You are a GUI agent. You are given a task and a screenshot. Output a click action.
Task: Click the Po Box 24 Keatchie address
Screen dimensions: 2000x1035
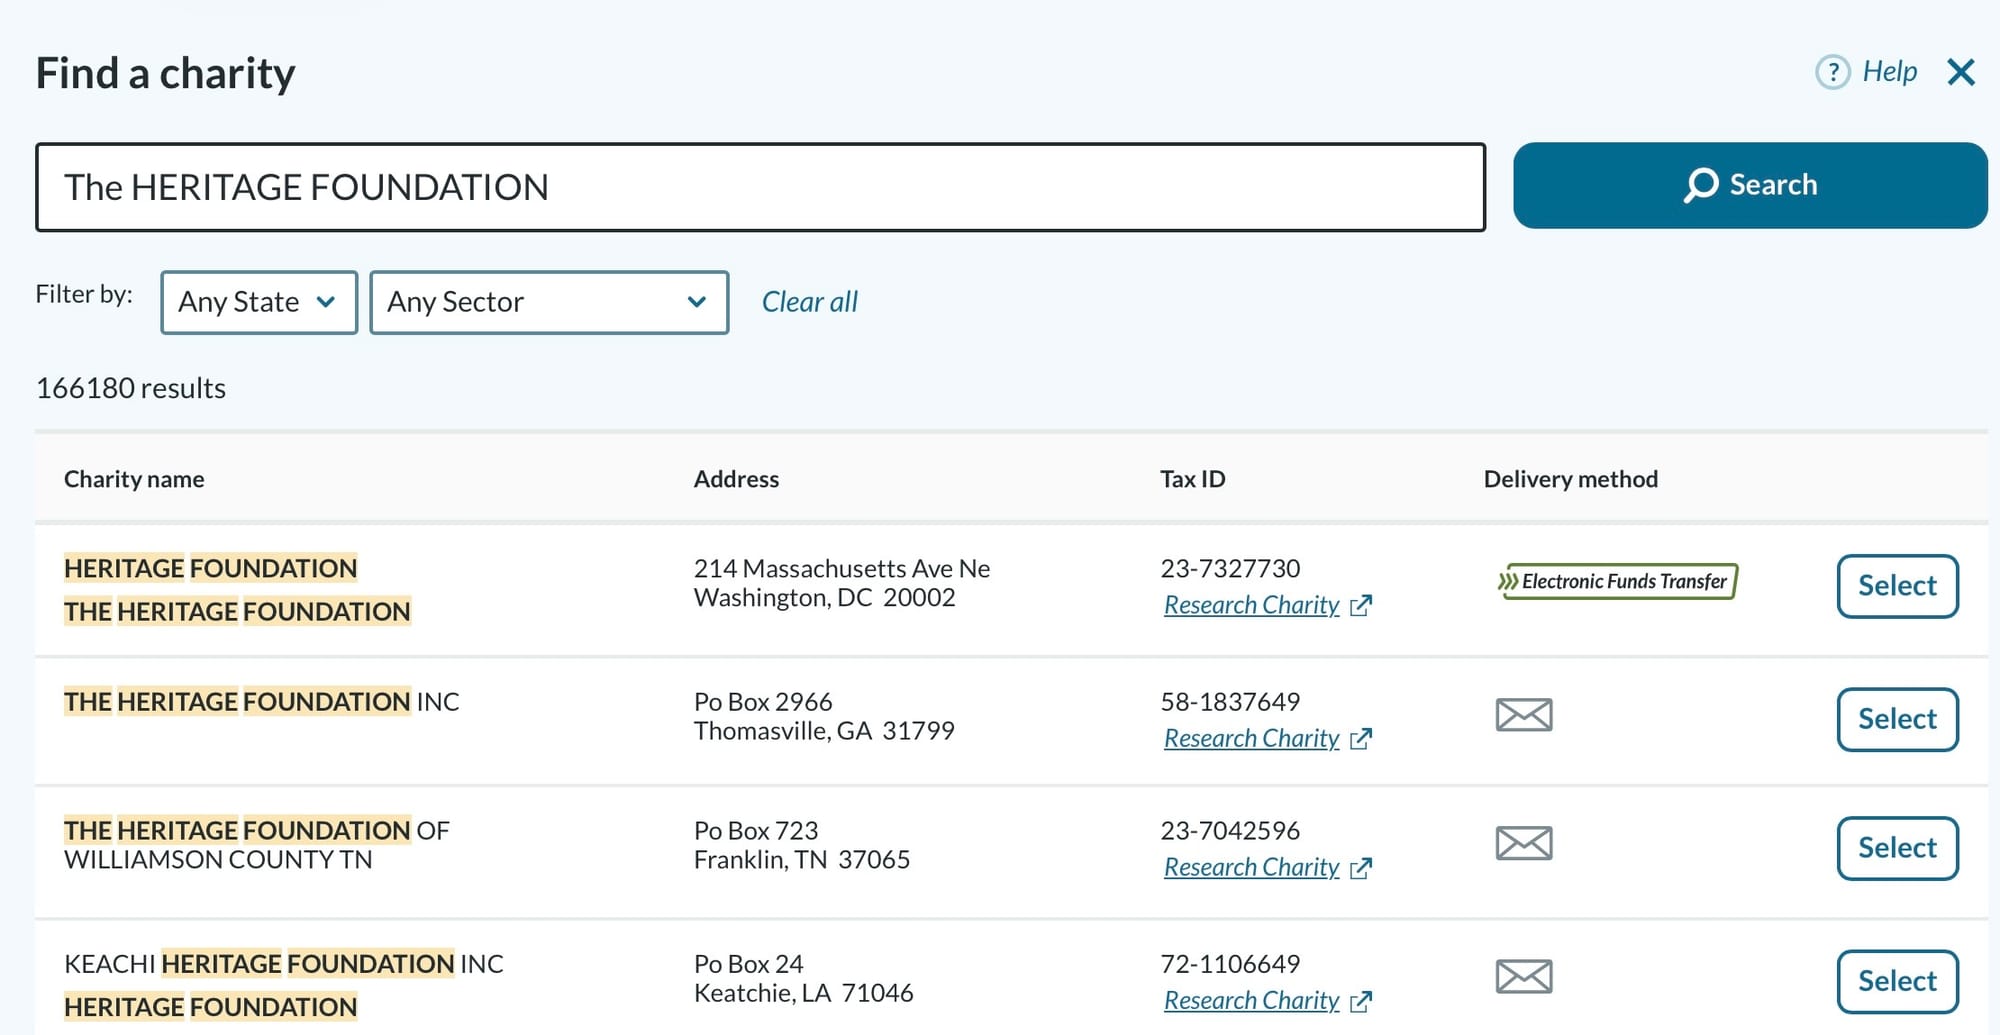coord(804,978)
